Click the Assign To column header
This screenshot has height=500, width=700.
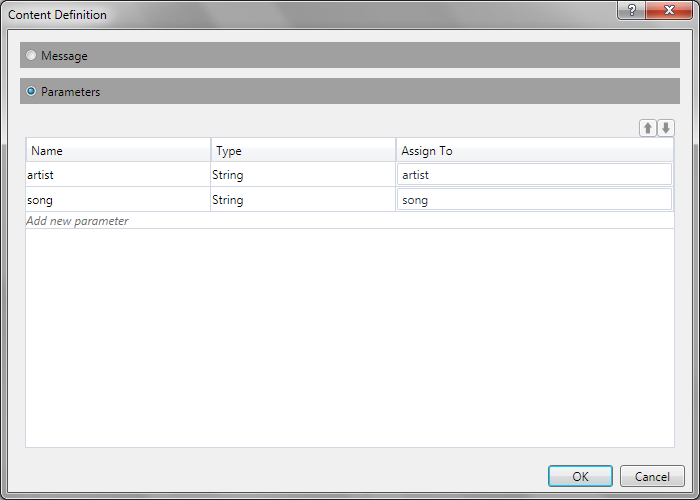[x=535, y=150]
